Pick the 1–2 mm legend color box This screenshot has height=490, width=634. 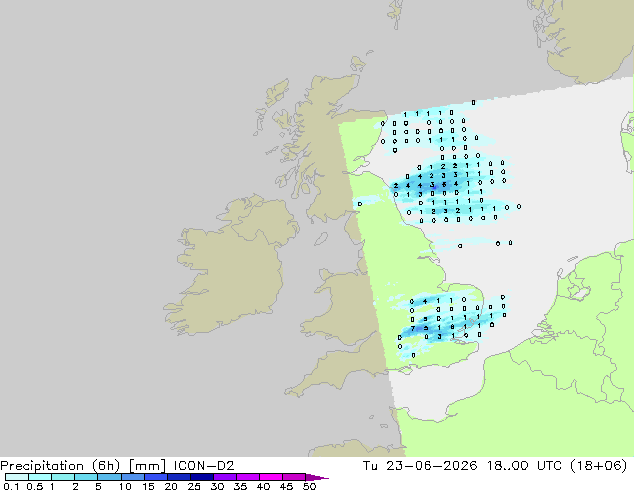pyautogui.click(x=63, y=477)
